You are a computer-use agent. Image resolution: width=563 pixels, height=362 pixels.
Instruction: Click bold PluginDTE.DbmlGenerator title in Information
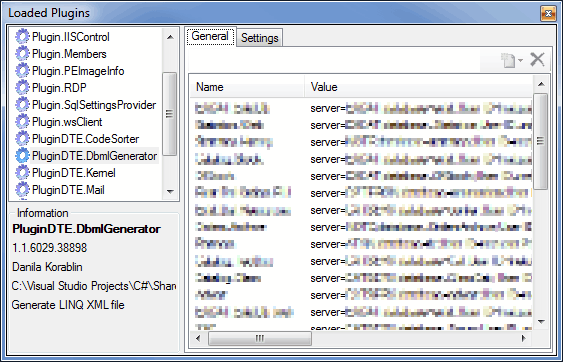click(87, 228)
